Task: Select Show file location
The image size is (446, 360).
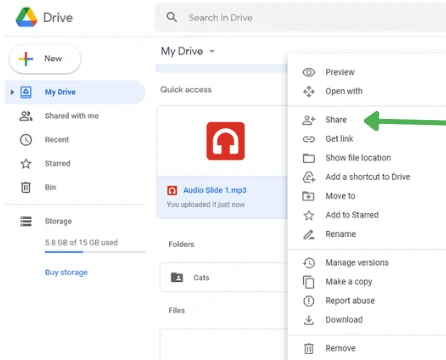Action: 358,158
